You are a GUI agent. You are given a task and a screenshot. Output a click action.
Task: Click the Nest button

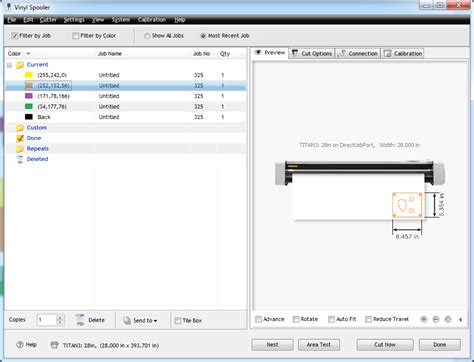pos(272,345)
